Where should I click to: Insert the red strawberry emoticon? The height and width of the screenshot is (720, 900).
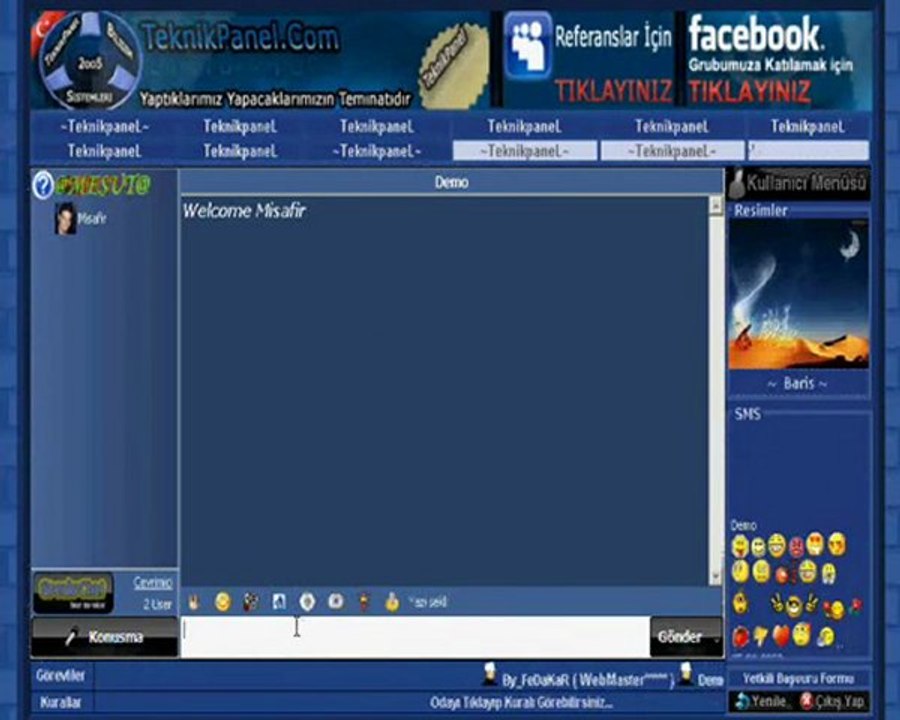(740, 637)
